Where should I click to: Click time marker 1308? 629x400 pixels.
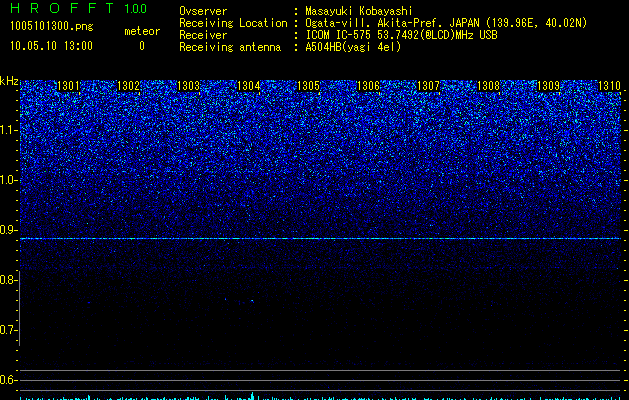488,85
